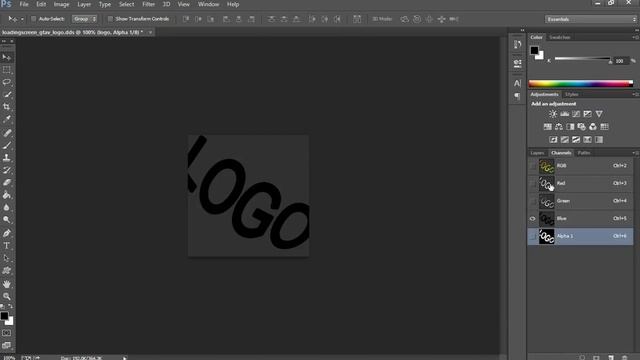
Task: Toggle visibility of Alpha 1 channel
Action: click(533, 236)
